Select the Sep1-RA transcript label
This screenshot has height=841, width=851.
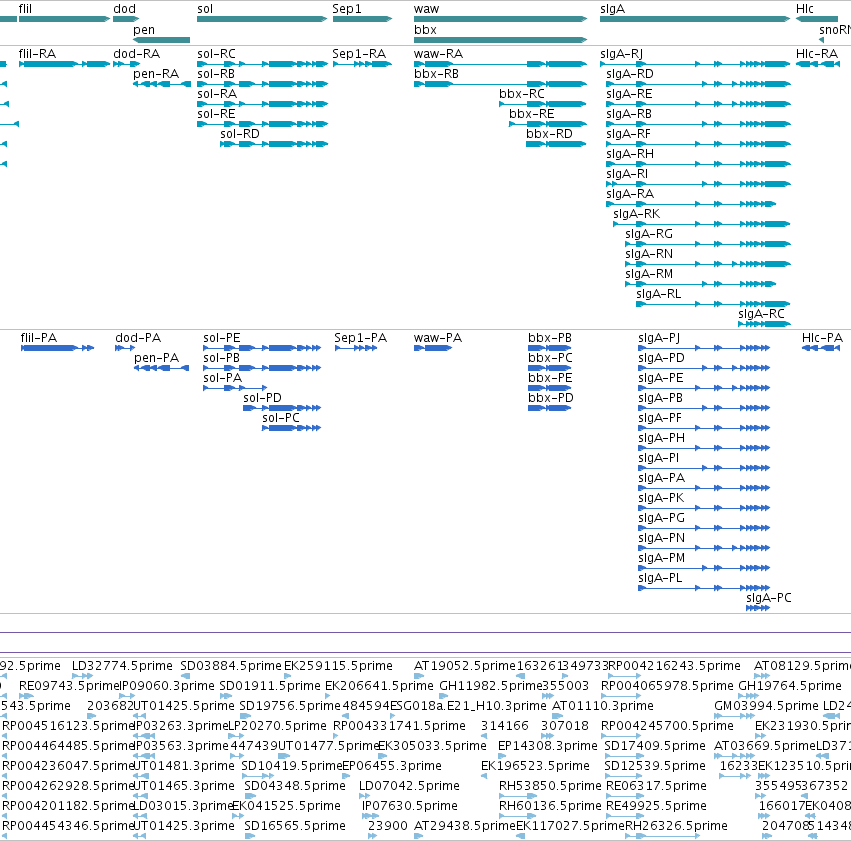[x=359, y=54]
